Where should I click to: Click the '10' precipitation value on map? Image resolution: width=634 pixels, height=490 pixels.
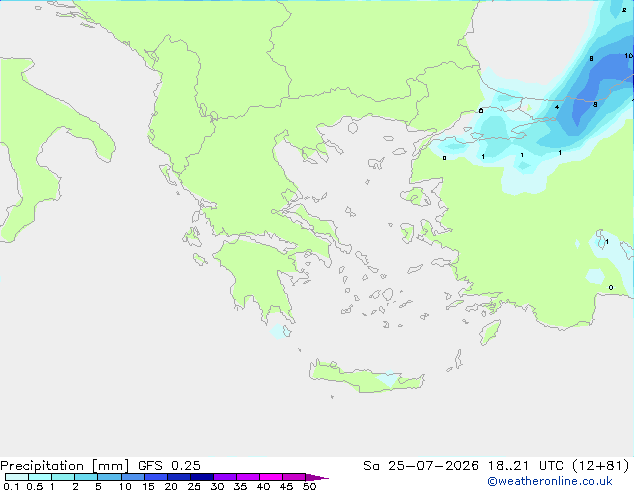tap(629, 56)
